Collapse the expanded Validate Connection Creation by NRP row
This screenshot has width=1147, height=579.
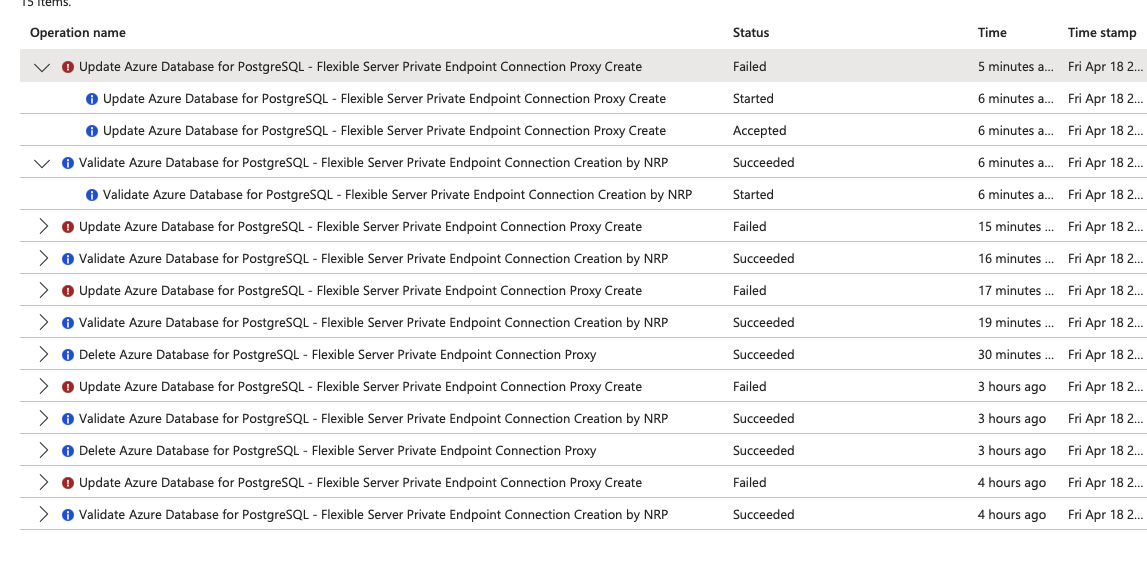pyautogui.click(x=42, y=163)
